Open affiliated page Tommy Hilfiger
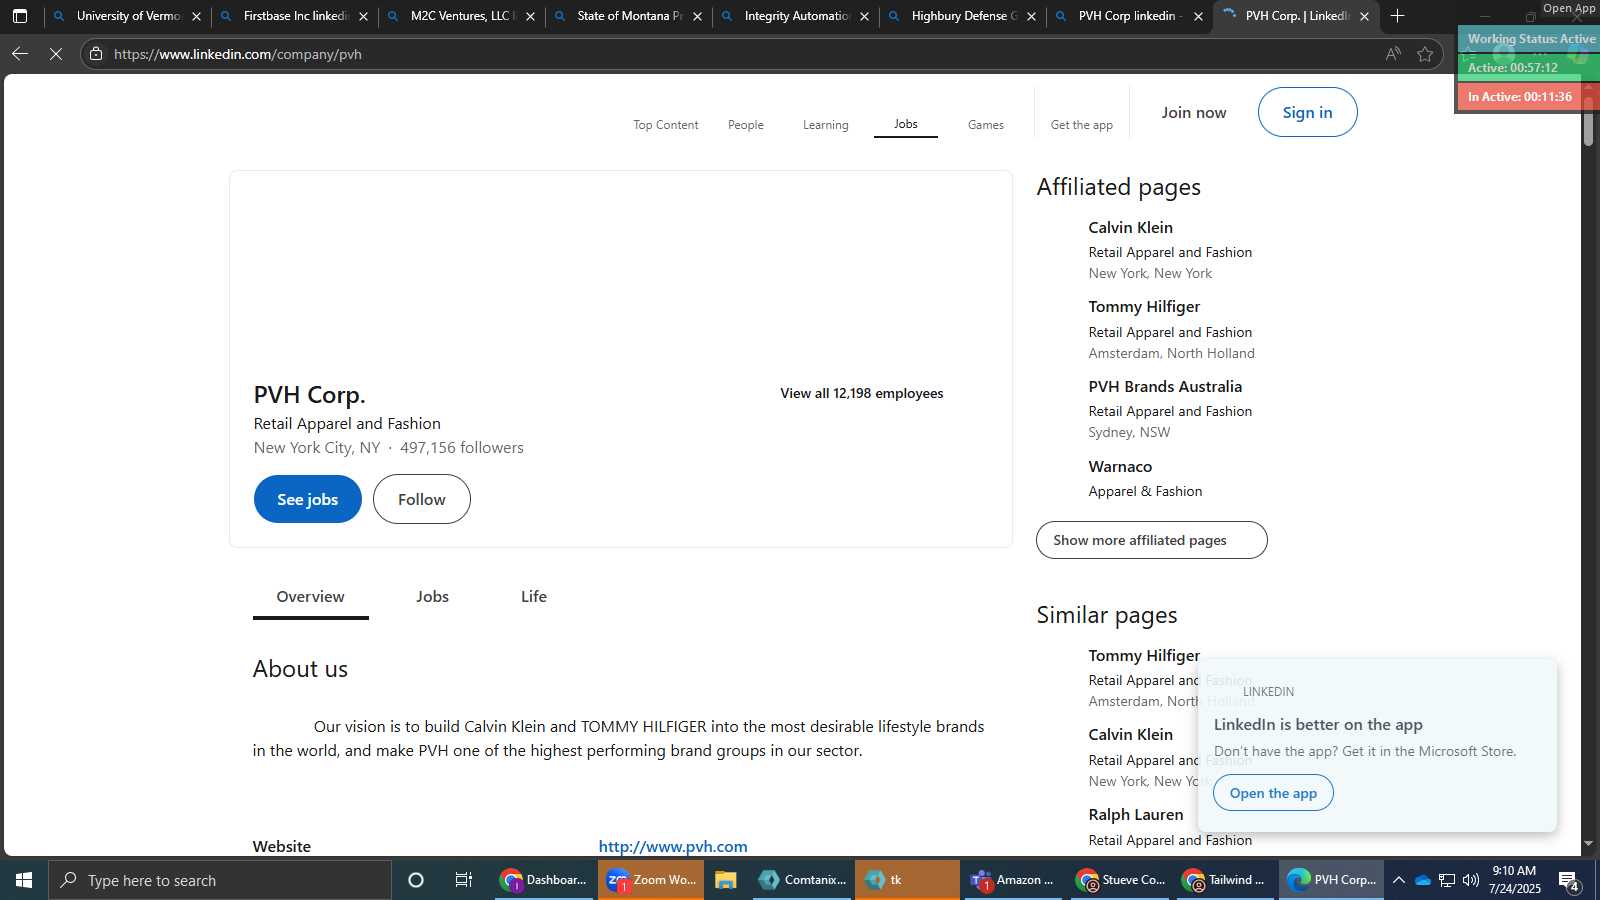 tap(1144, 307)
